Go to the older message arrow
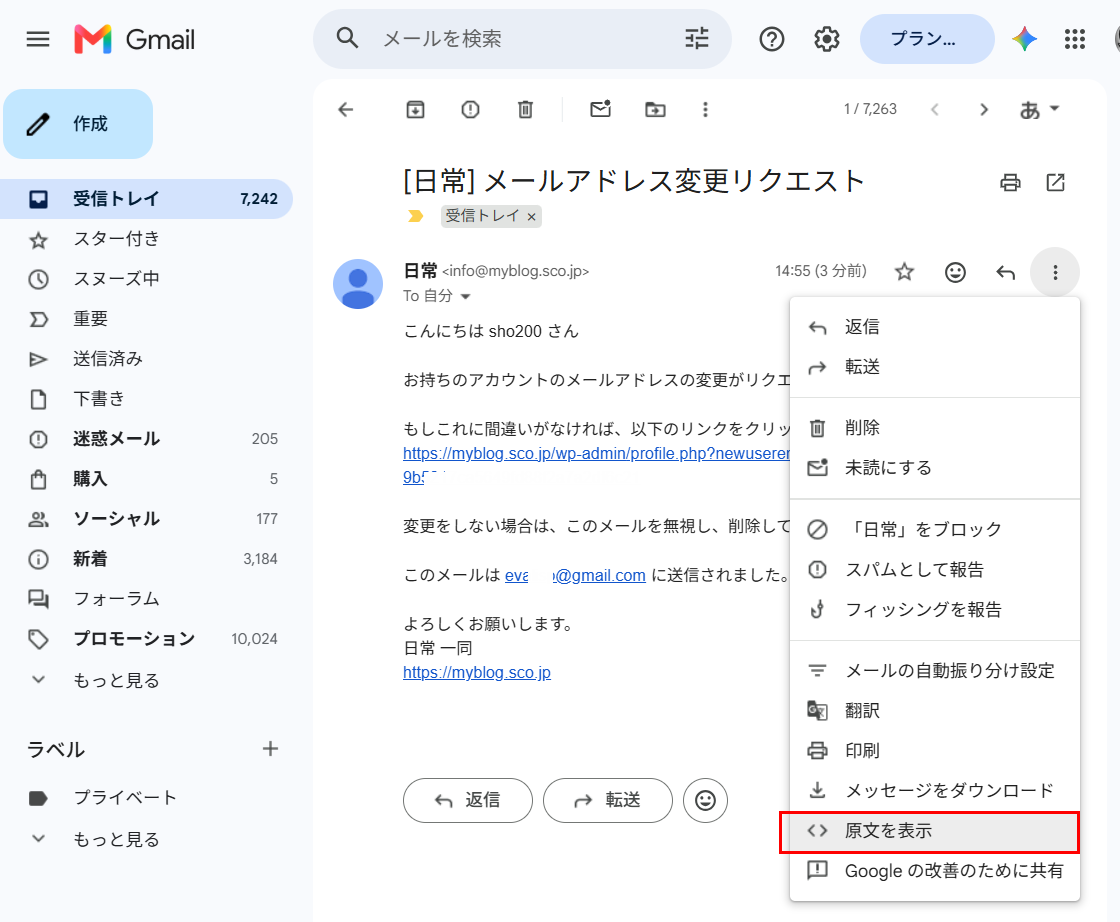 tap(984, 109)
